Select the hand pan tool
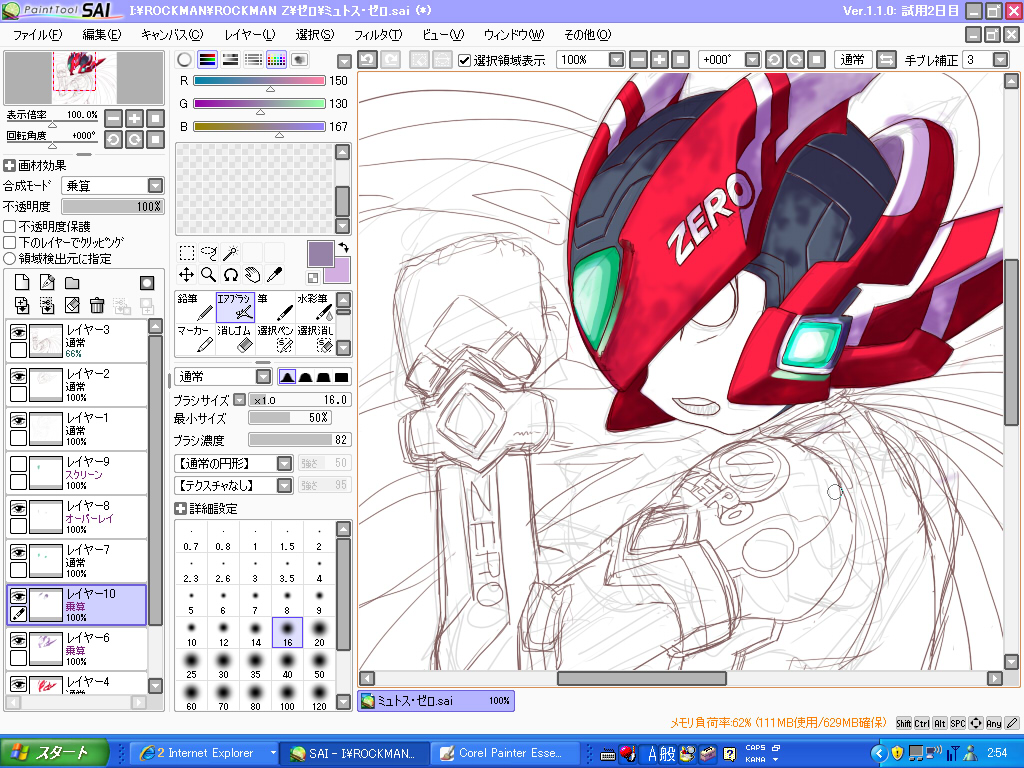 pos(251,274)
